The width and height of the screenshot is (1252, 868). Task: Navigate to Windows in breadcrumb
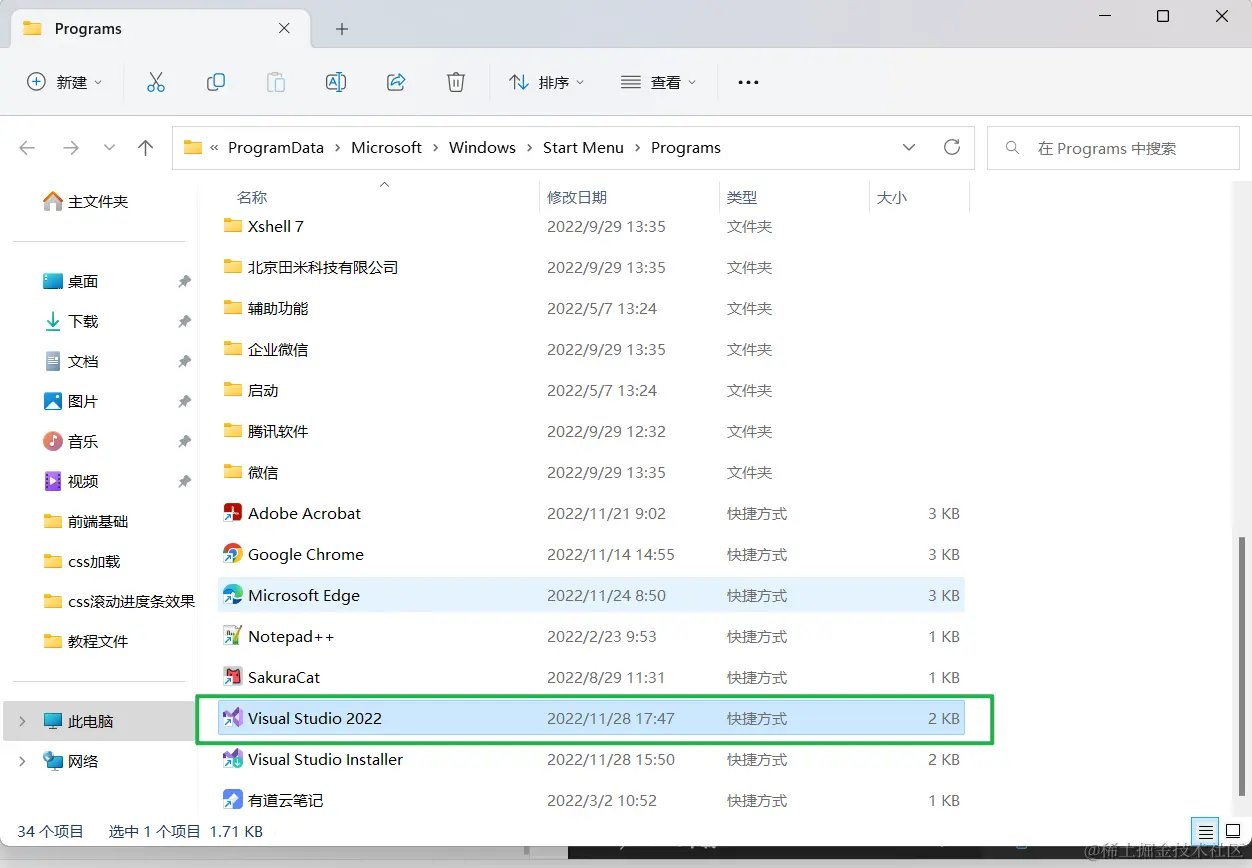pos(482,148)
